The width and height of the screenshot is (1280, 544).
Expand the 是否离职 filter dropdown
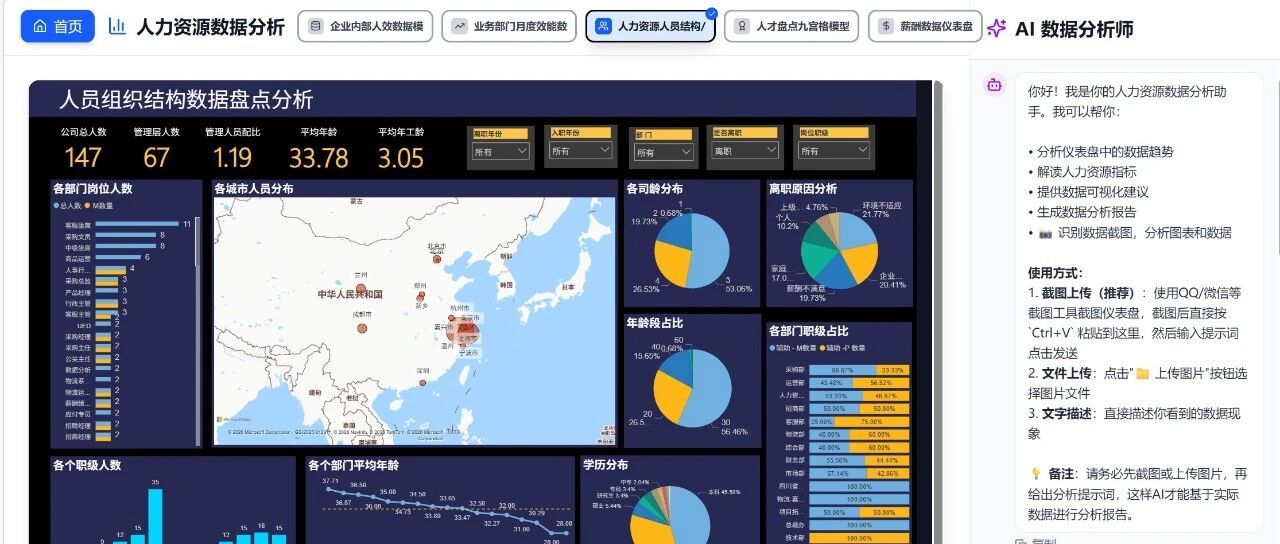pos(745,151)
